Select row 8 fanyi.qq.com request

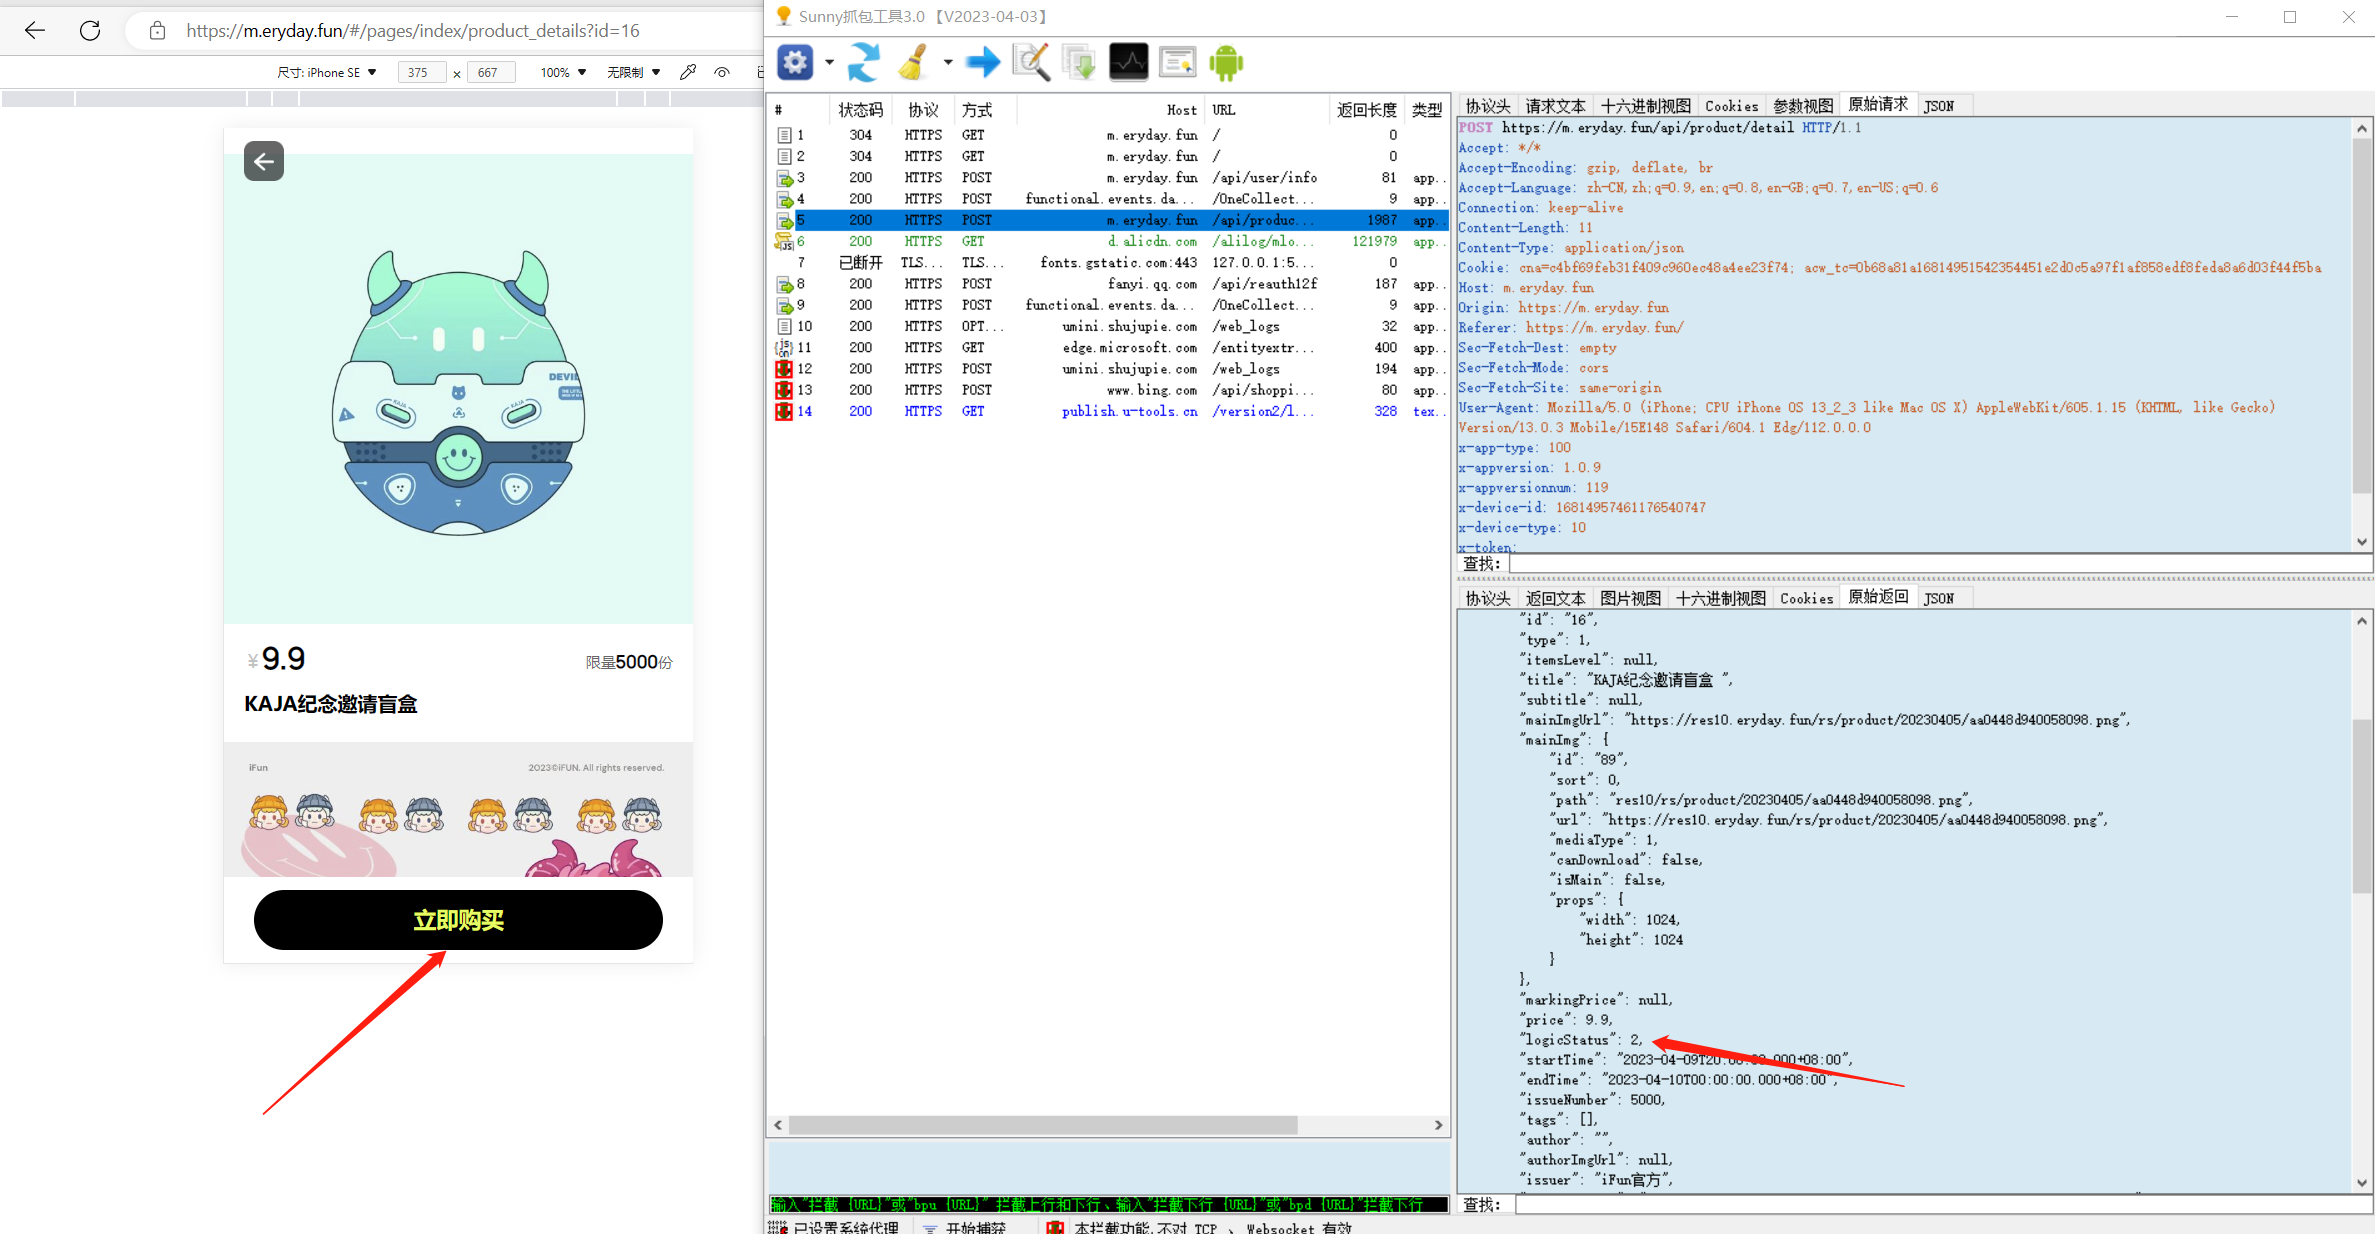coord(1108,284)
